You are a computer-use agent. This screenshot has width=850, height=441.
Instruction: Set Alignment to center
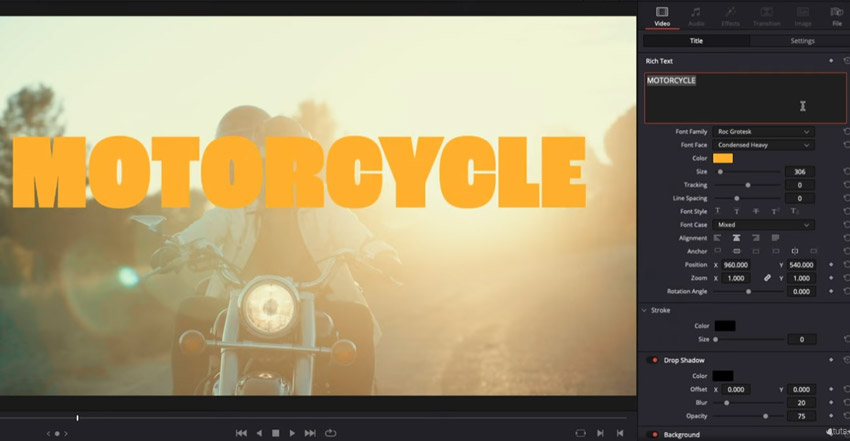tap(737, 238)
